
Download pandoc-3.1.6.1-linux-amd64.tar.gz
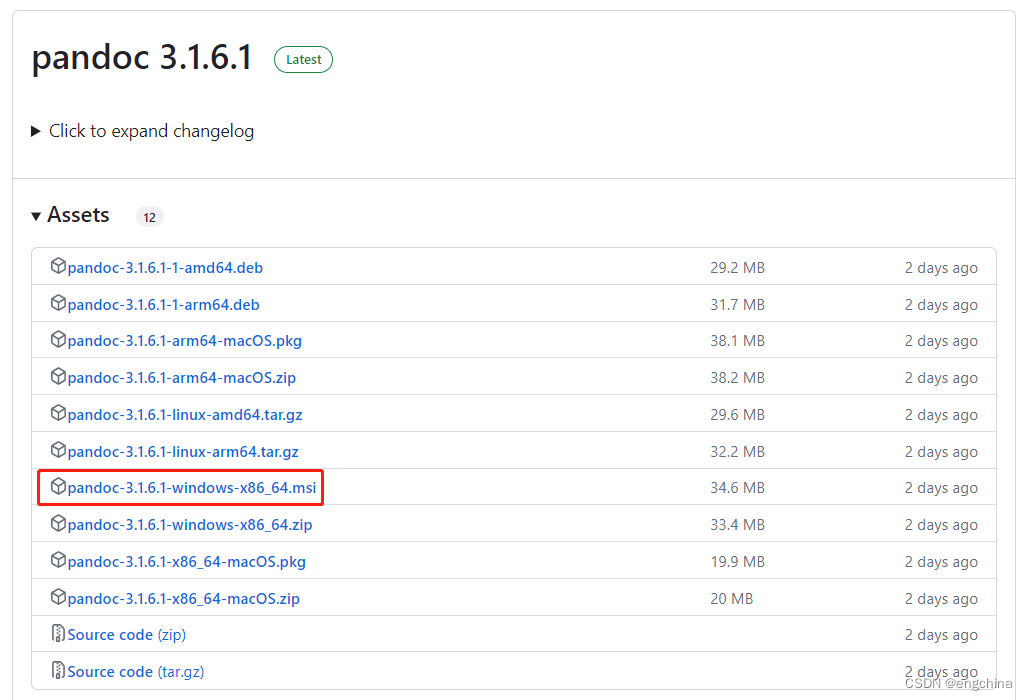185,414
